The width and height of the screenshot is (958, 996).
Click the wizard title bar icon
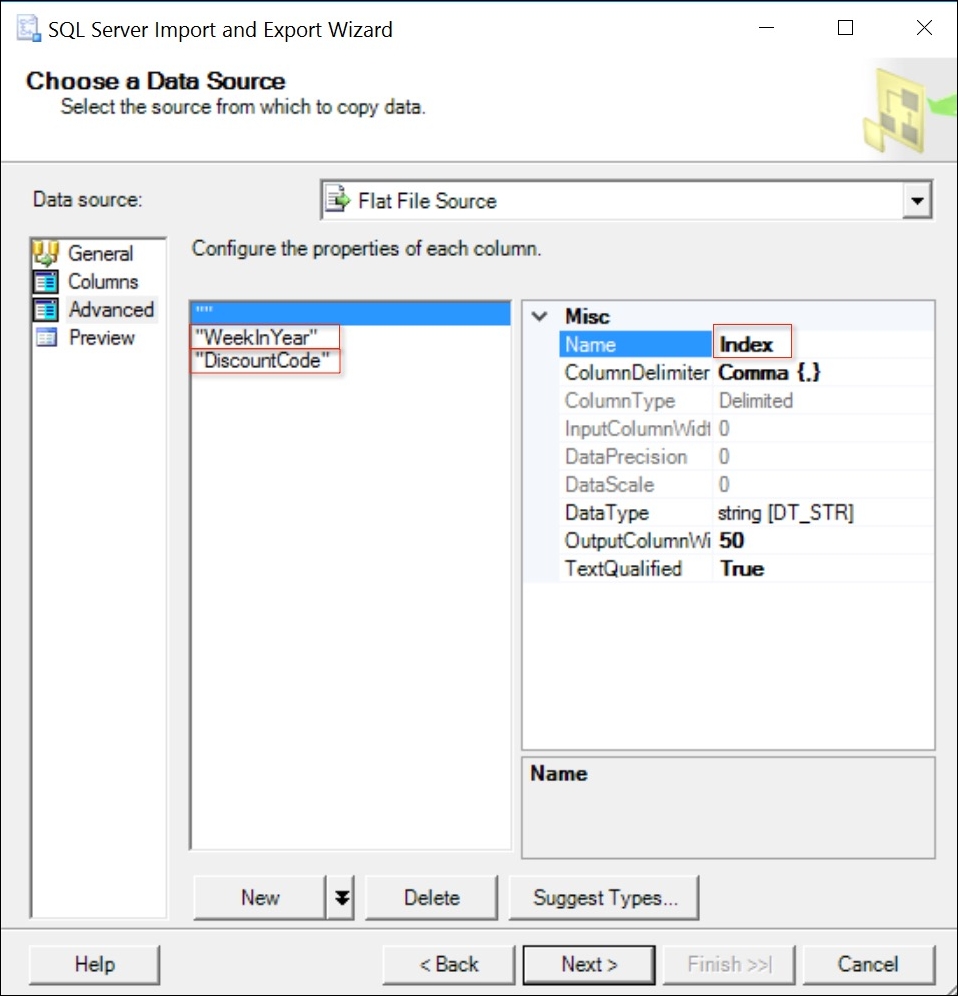point(29,29)
